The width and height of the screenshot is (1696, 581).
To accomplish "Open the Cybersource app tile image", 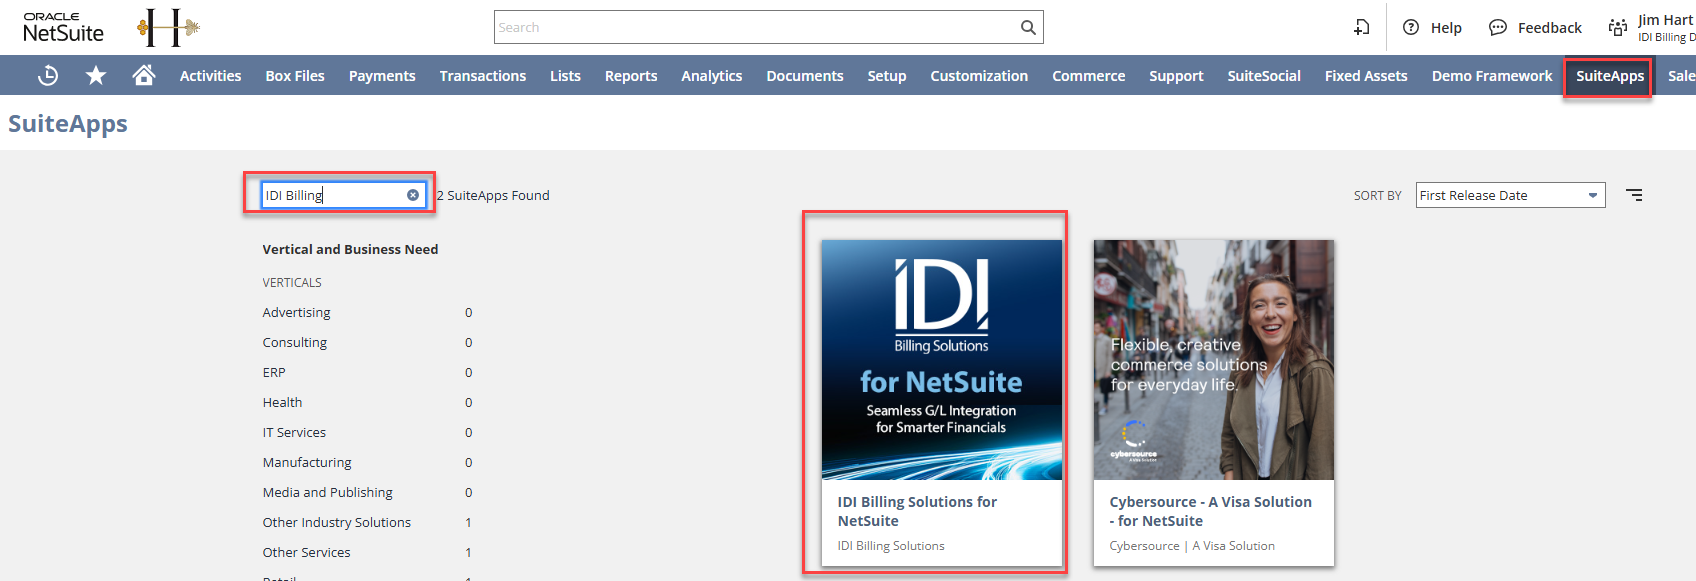I will [x=1213, y=360].
